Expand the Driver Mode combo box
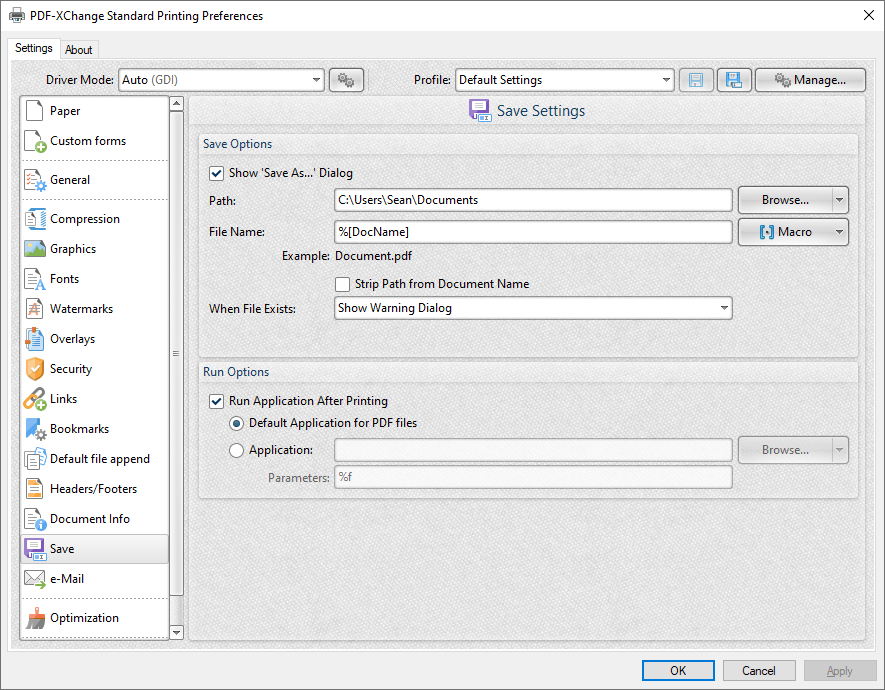885x690 pixels. [221, 80]
